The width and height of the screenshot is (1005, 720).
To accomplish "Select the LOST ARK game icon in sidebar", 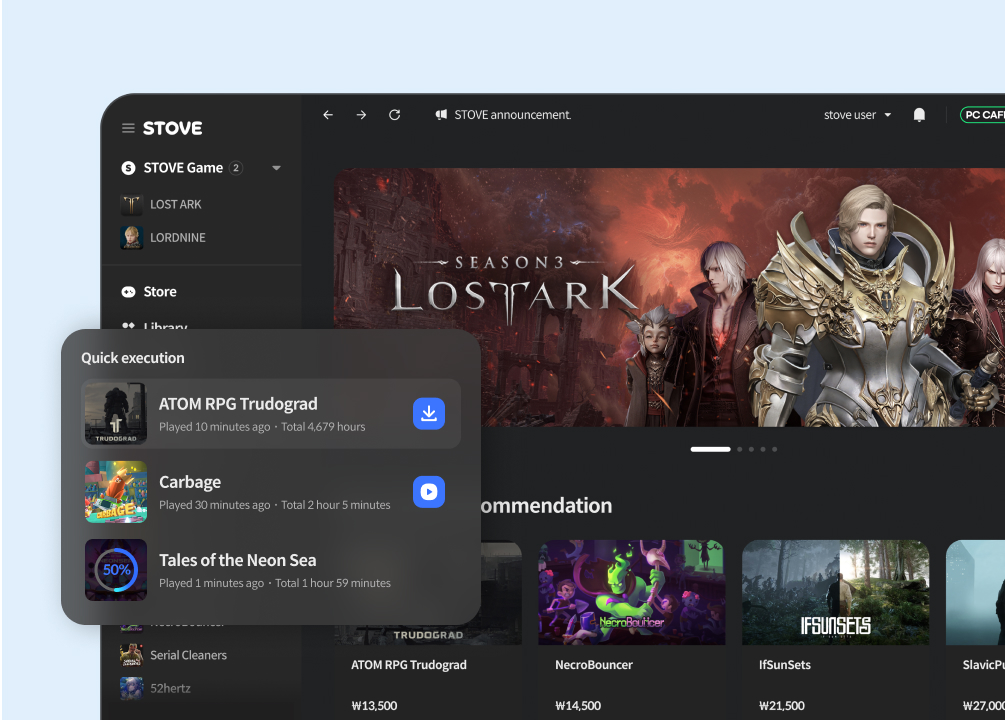I will [131, 205].
